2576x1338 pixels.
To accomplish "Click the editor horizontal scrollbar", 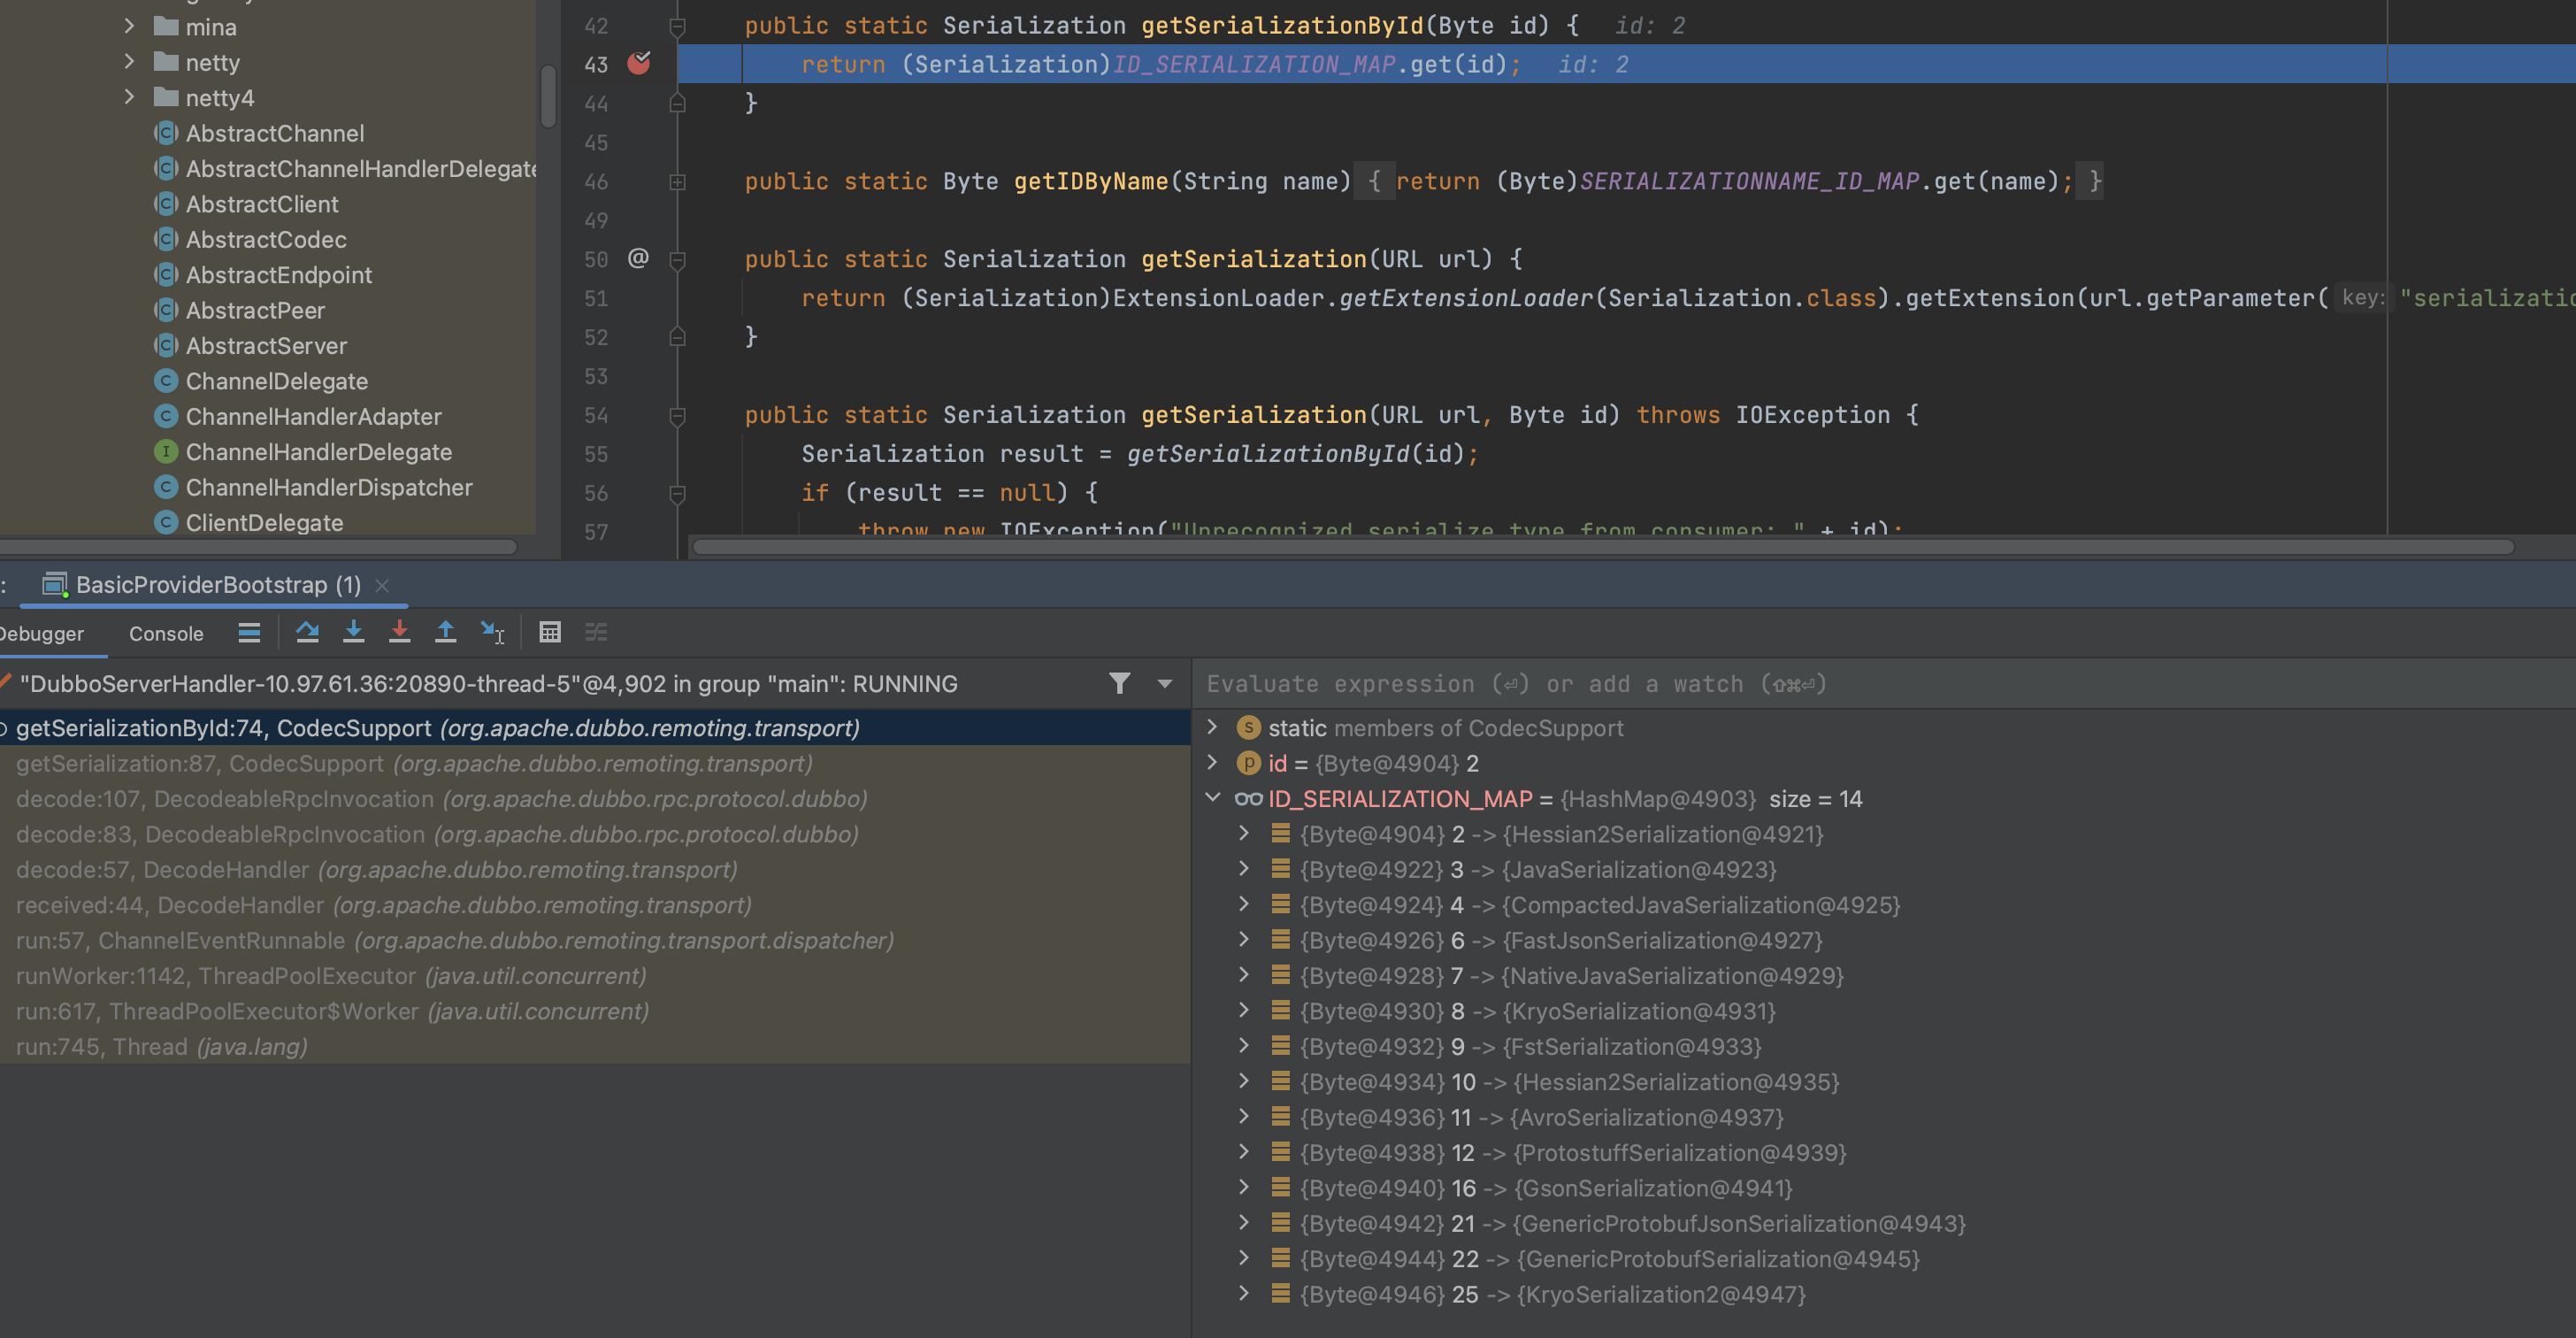I will coord(1602,546).
